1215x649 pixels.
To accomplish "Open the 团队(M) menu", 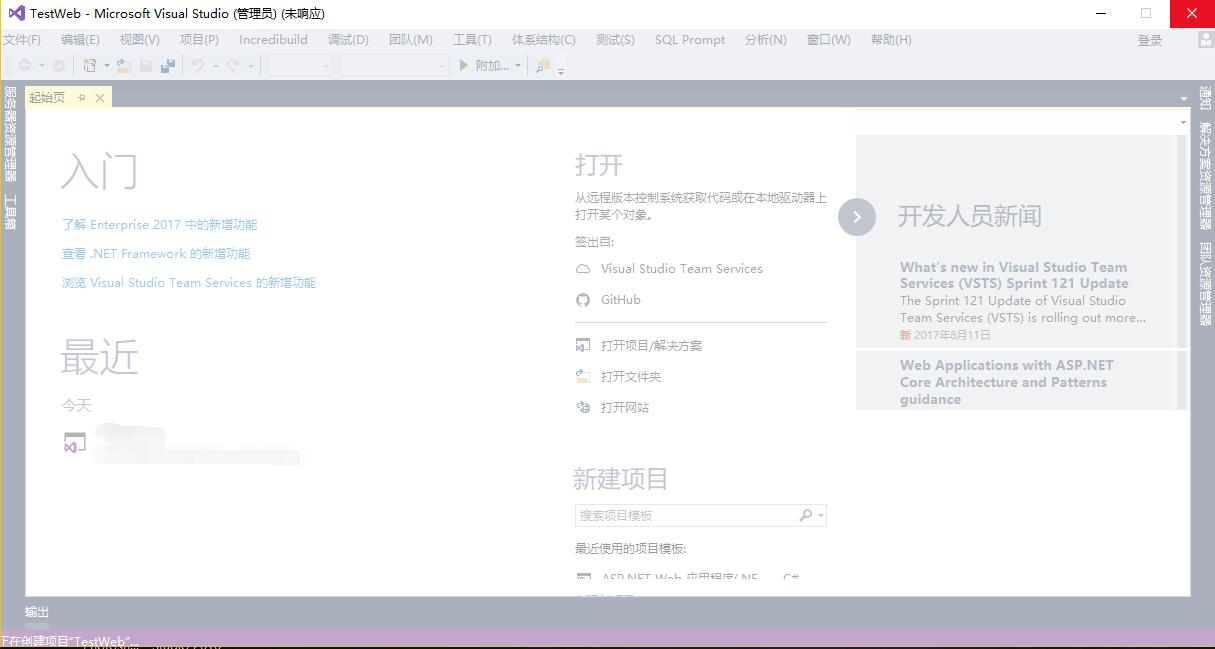I will 410,40.
